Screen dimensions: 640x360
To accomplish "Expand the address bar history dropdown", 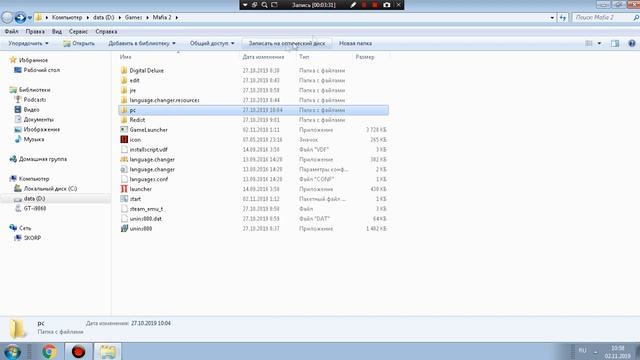I will click(x=552, y=18).
